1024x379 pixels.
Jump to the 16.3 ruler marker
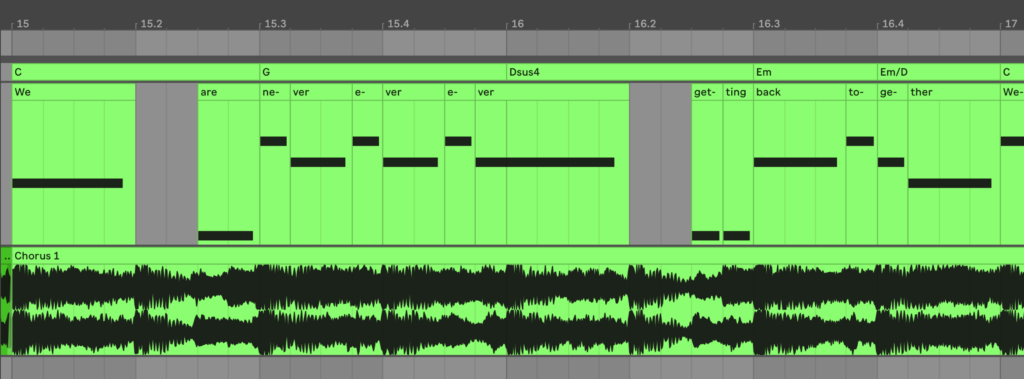[769, 24]
